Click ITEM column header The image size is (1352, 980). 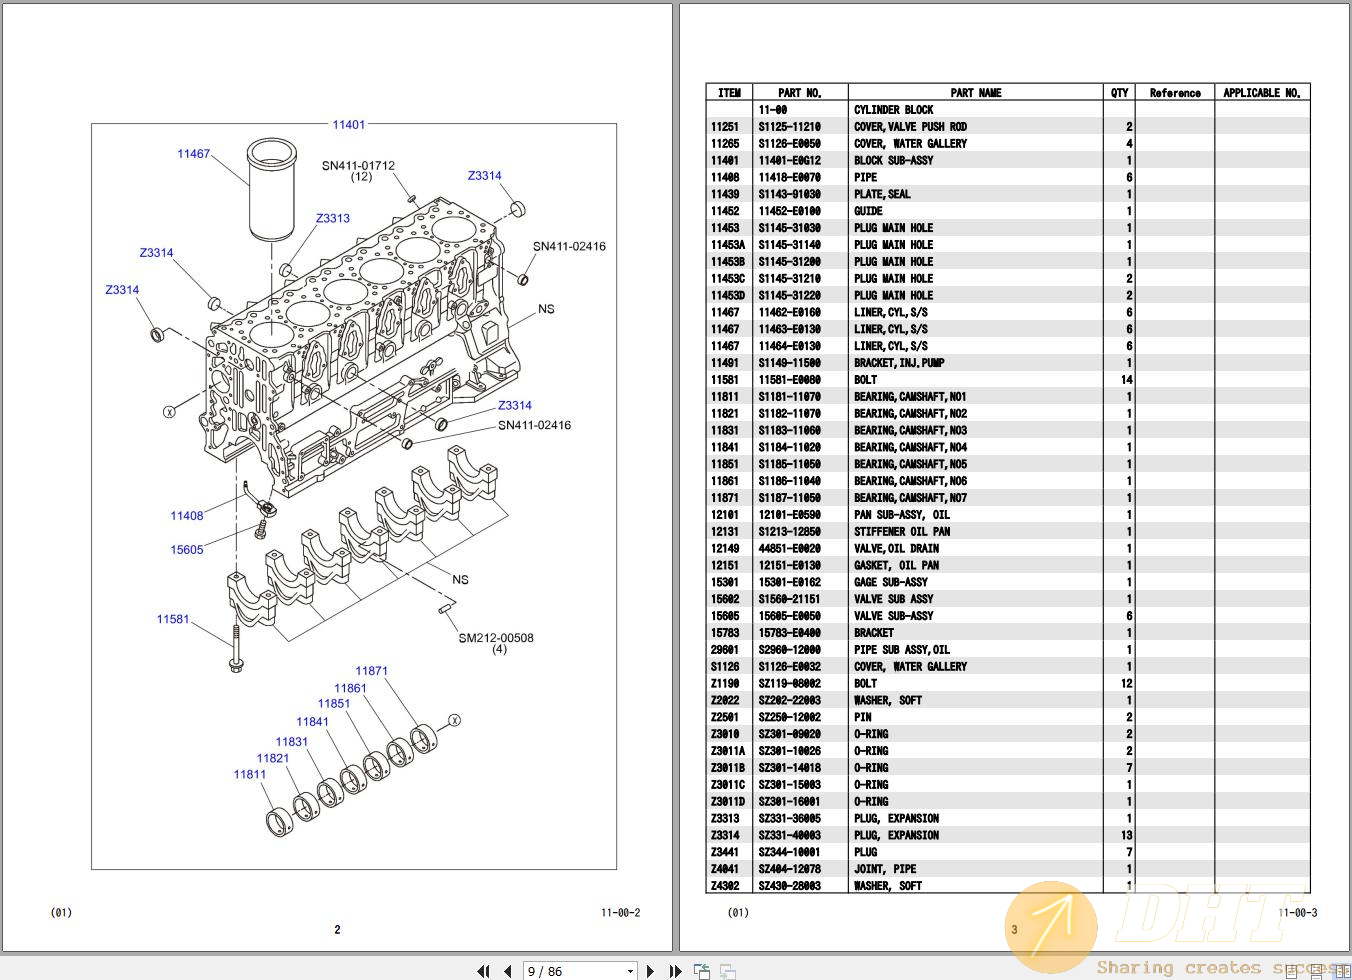tap(729, 93)
